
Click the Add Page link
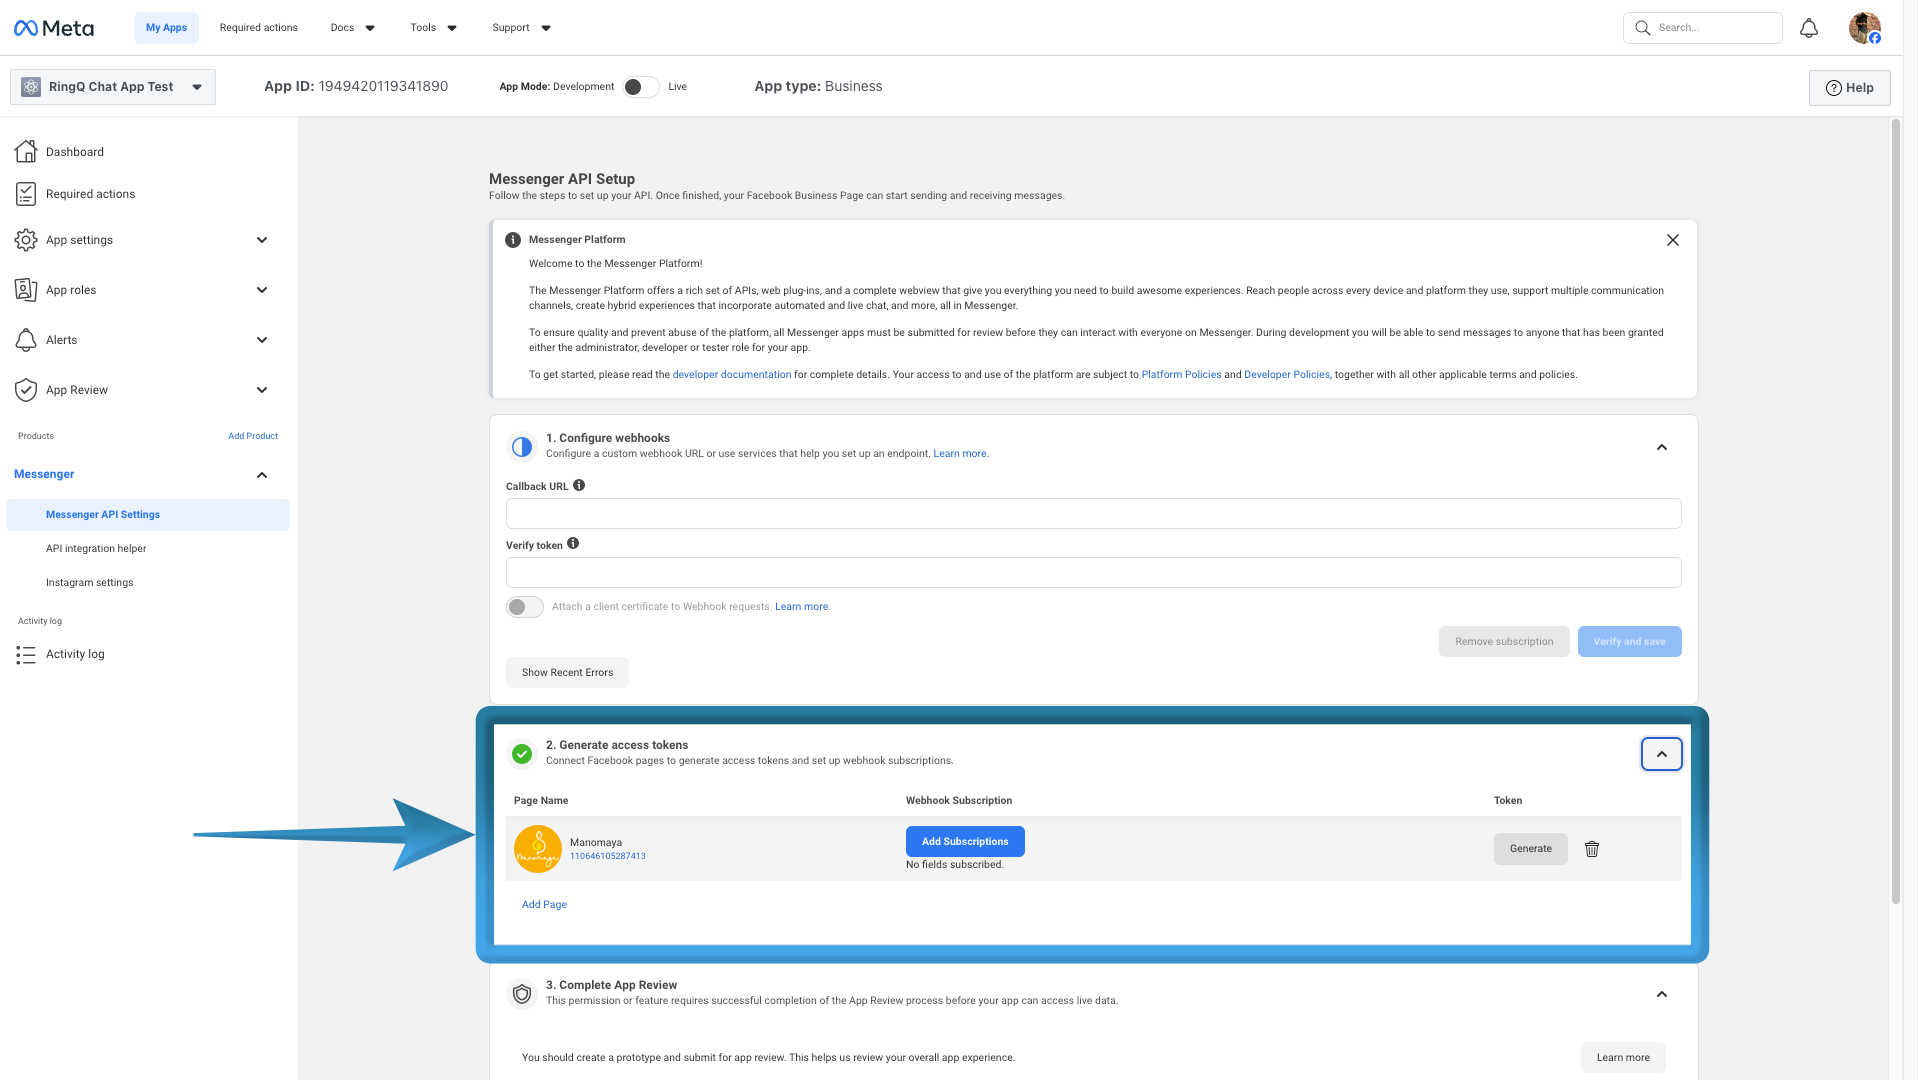544,904
